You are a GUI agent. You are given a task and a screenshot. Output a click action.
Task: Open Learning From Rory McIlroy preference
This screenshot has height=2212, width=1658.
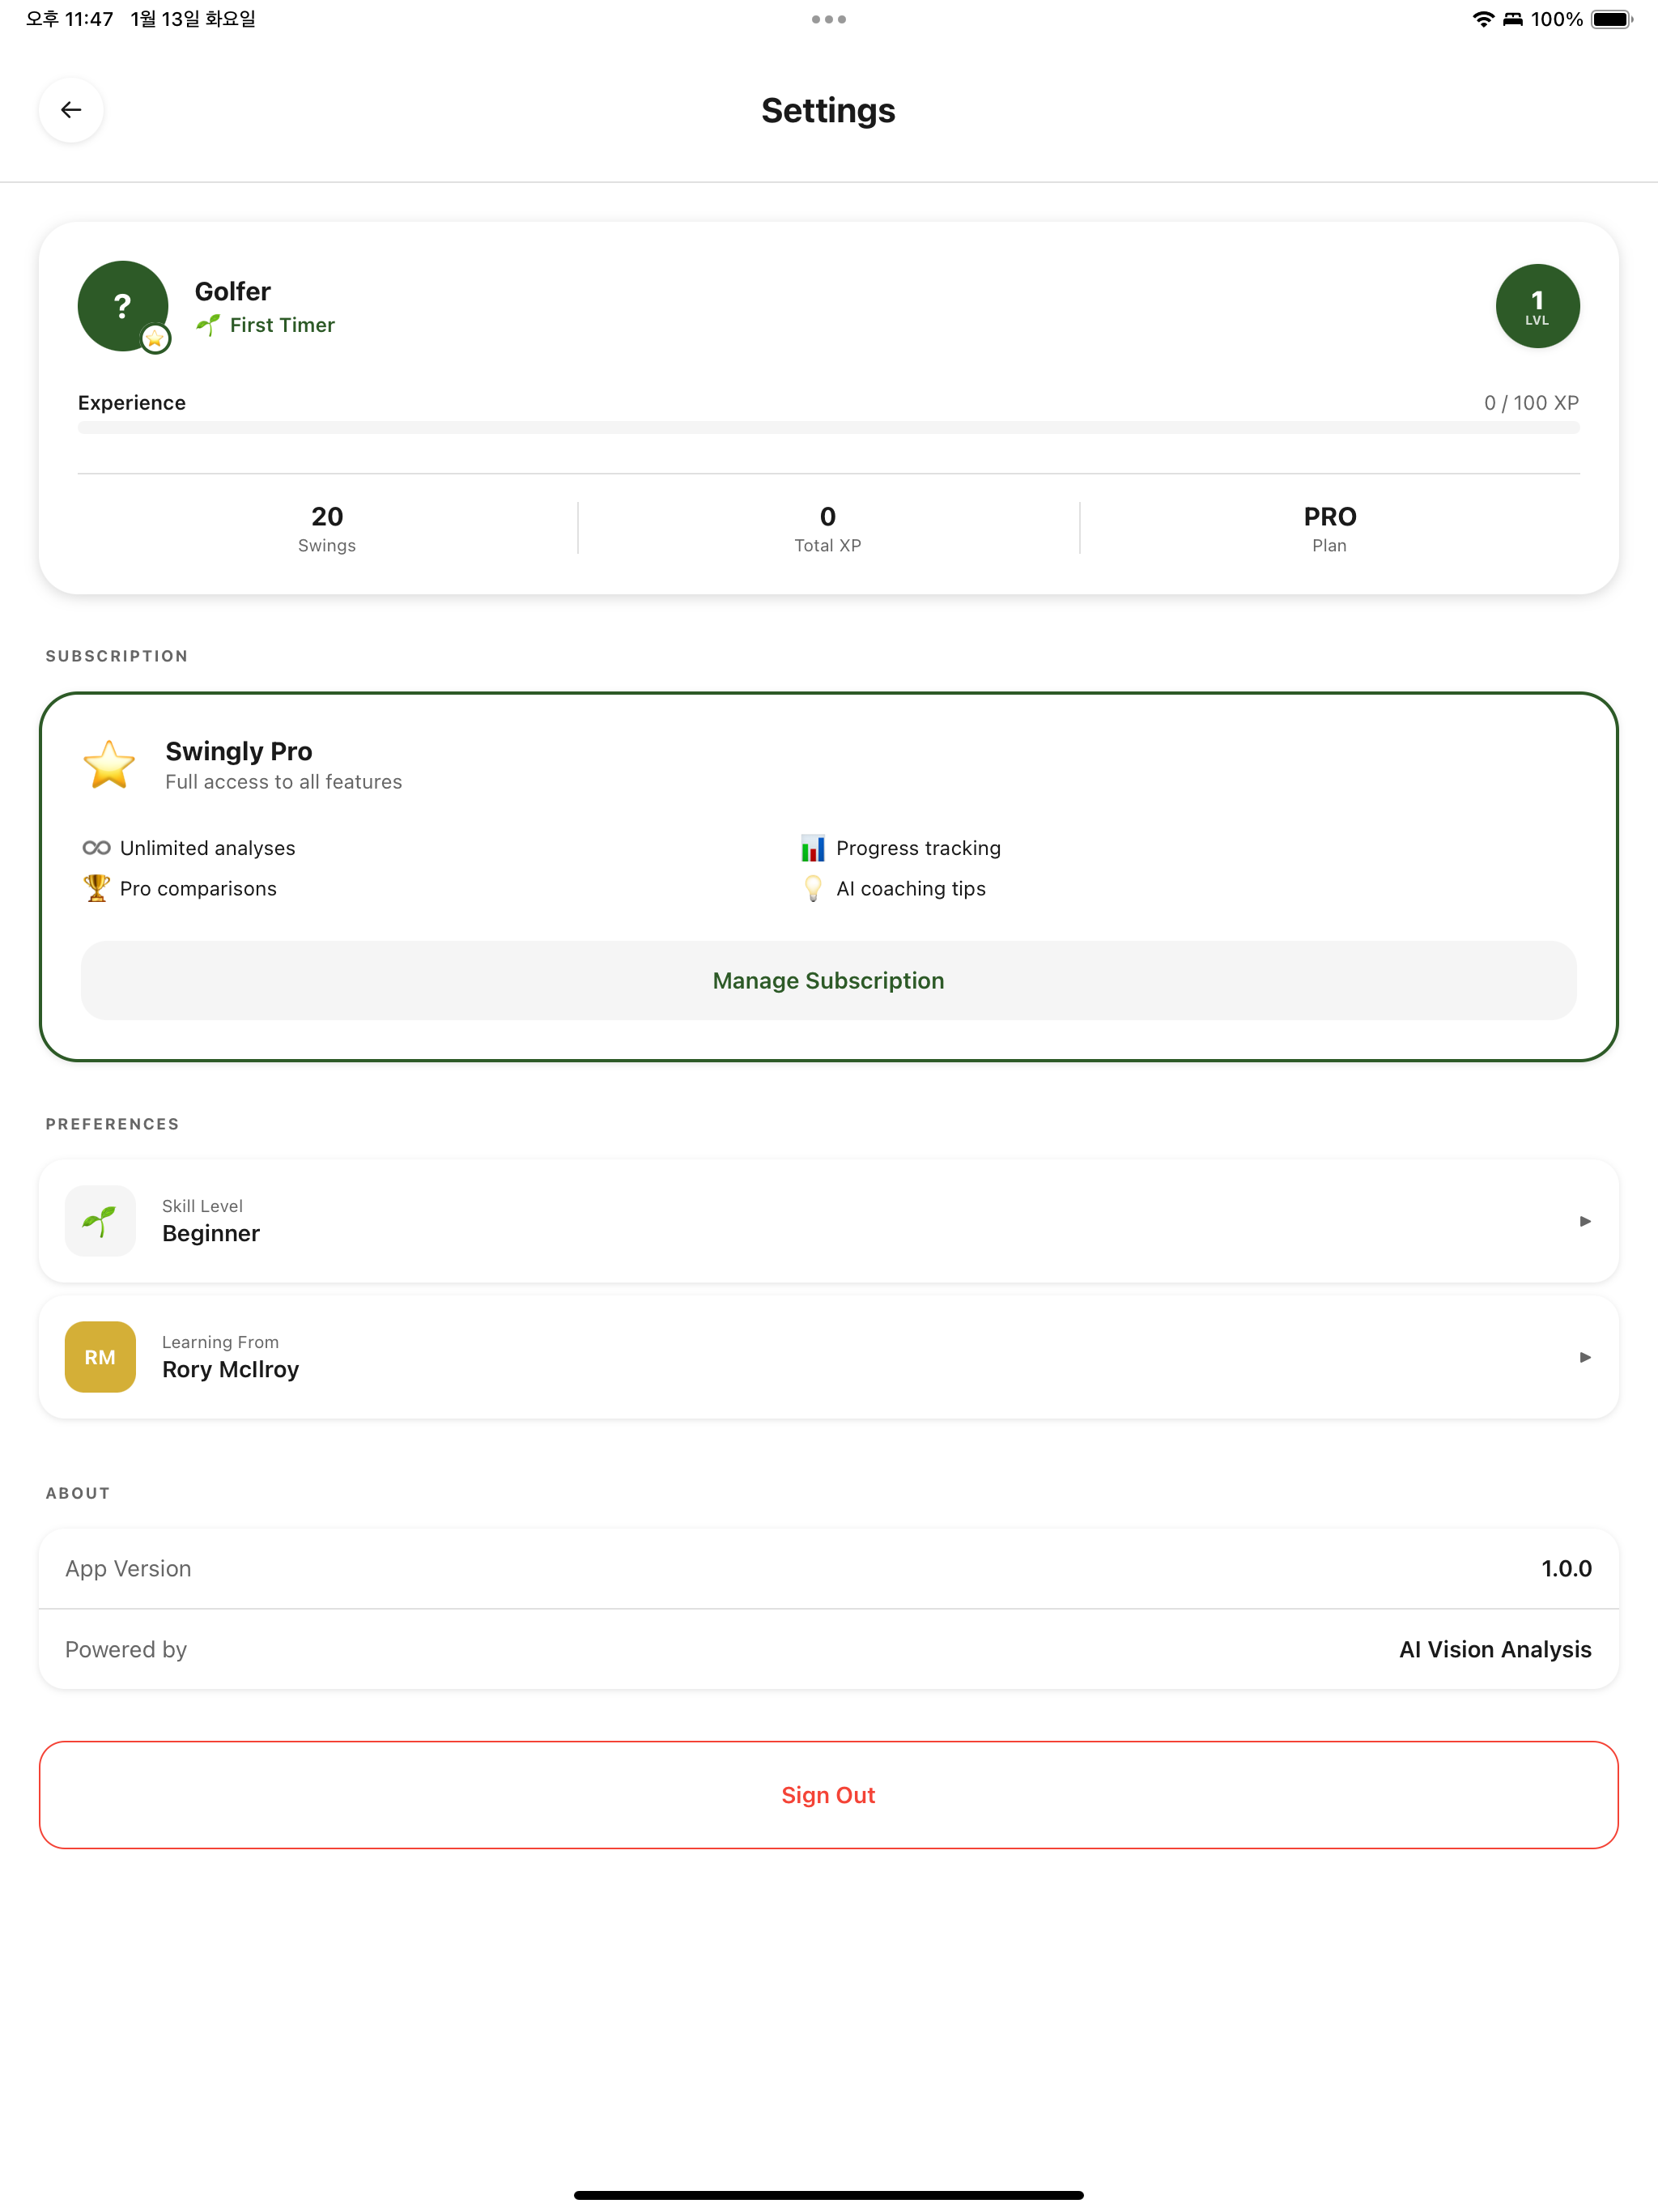(x=829, y=1357)
